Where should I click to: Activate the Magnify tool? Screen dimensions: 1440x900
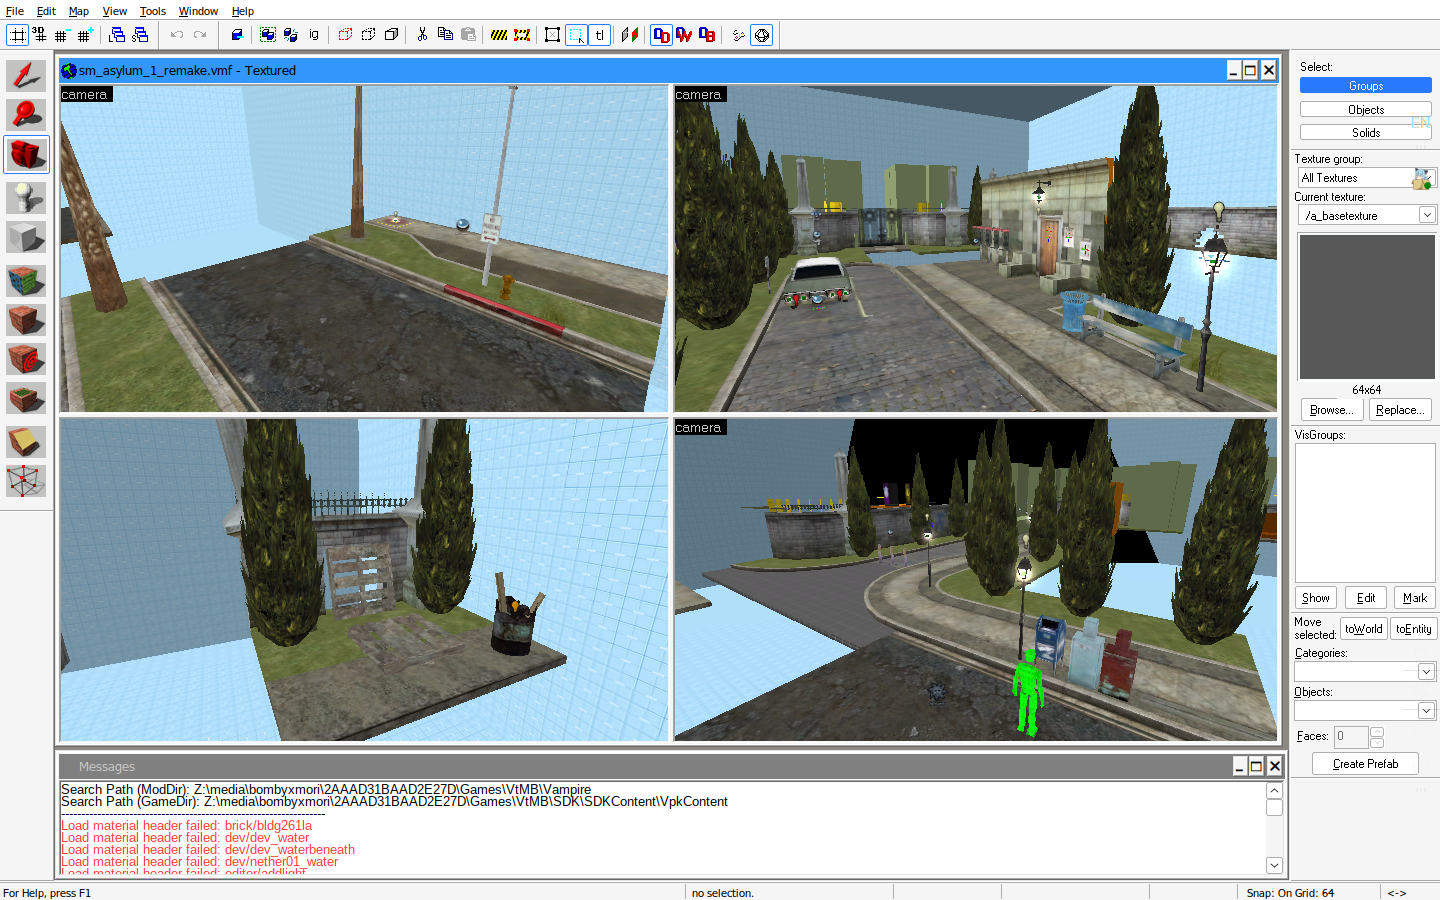tap(26, 114)
